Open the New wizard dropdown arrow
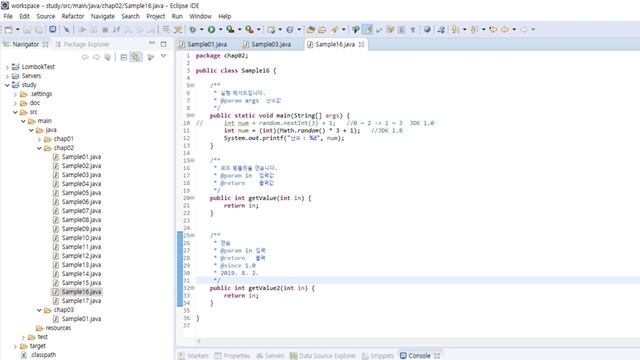Screen dimensions: 640x360 click(x=17, y=29)
